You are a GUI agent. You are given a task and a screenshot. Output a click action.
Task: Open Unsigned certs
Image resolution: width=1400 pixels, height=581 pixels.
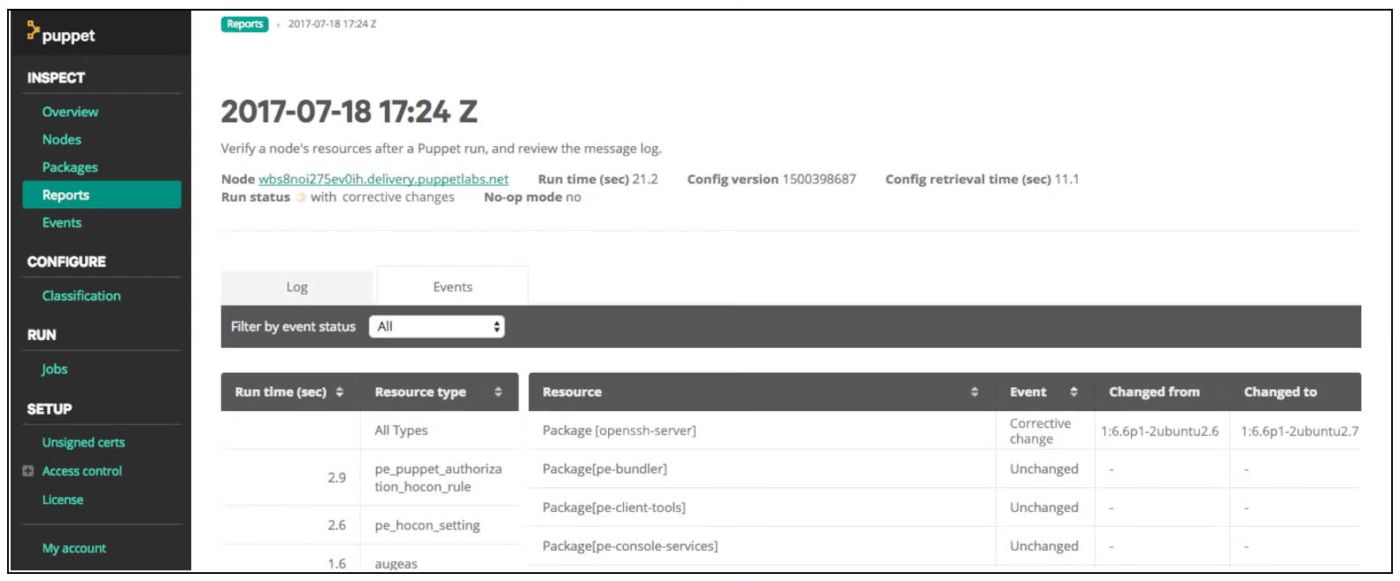[x=83, y=442]
